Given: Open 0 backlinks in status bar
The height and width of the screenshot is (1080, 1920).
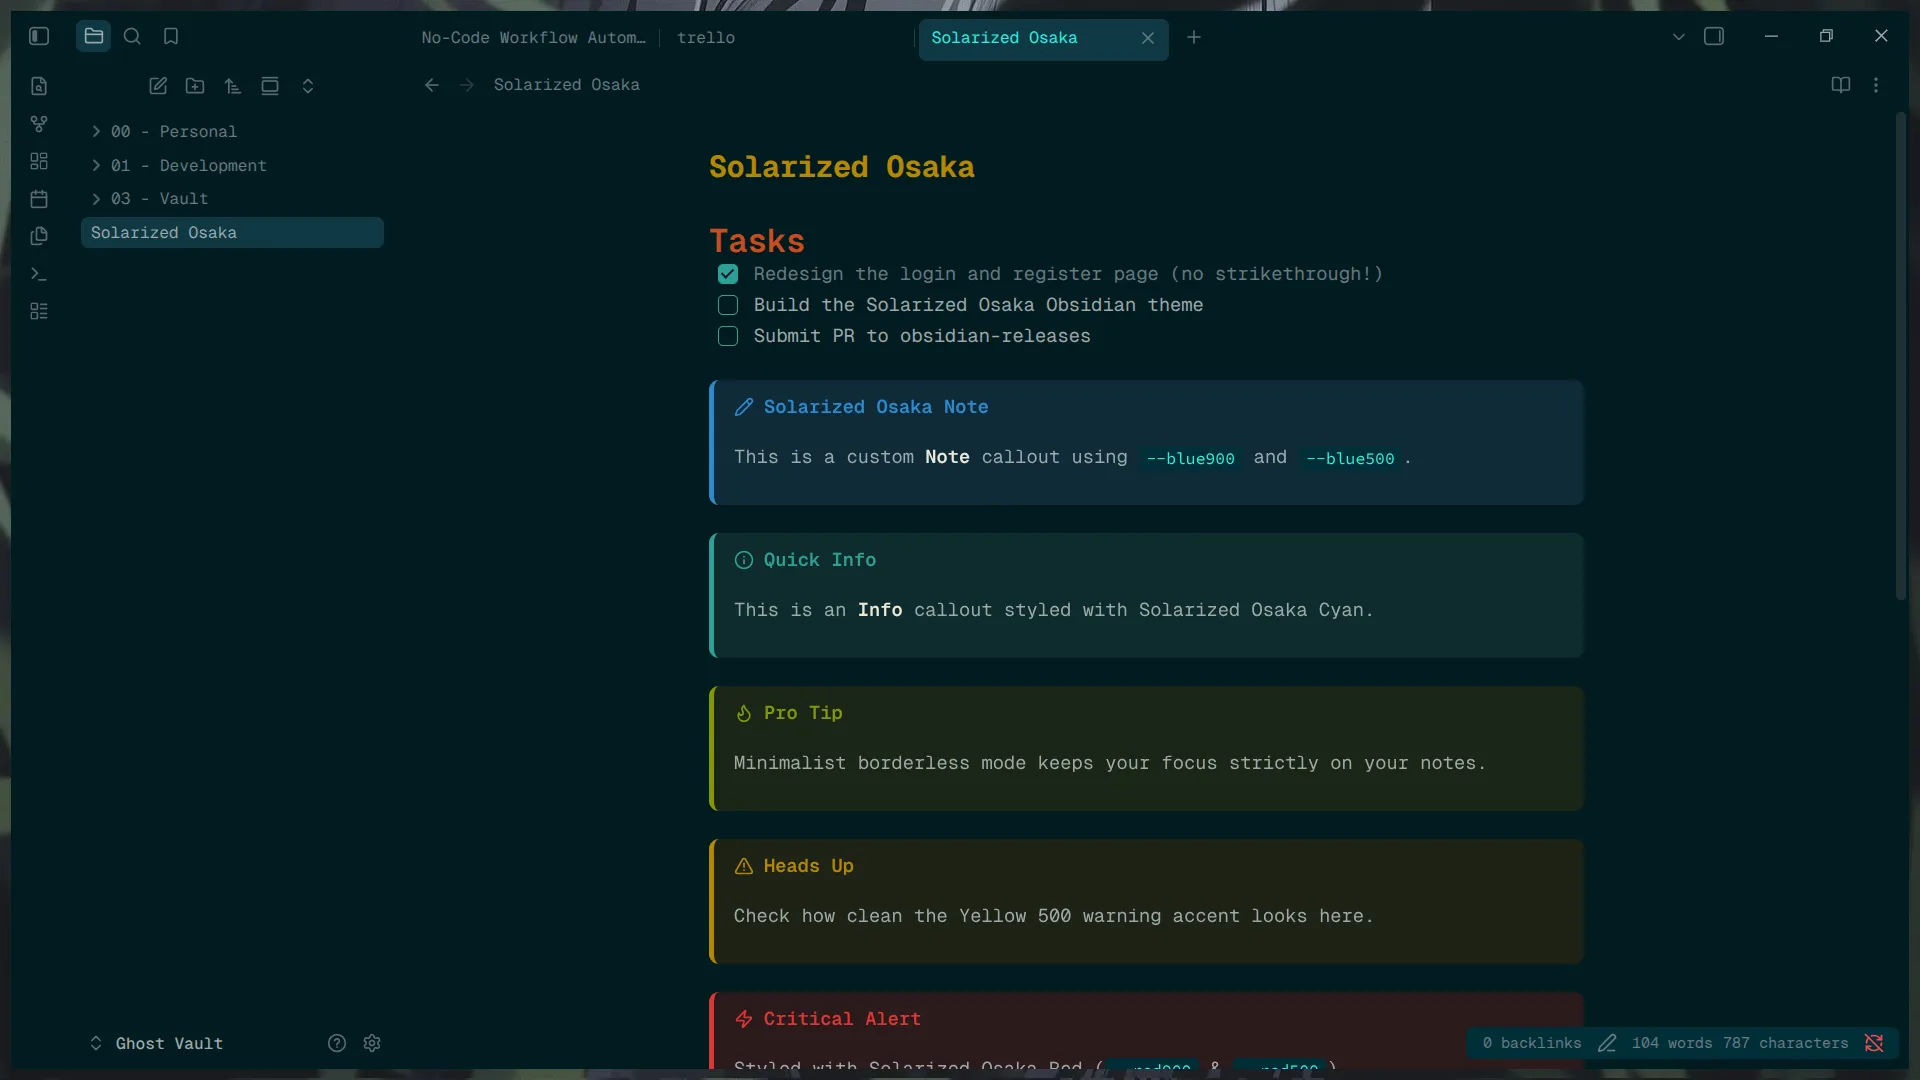Looking at the screenshot, I should point(1532,1043).
